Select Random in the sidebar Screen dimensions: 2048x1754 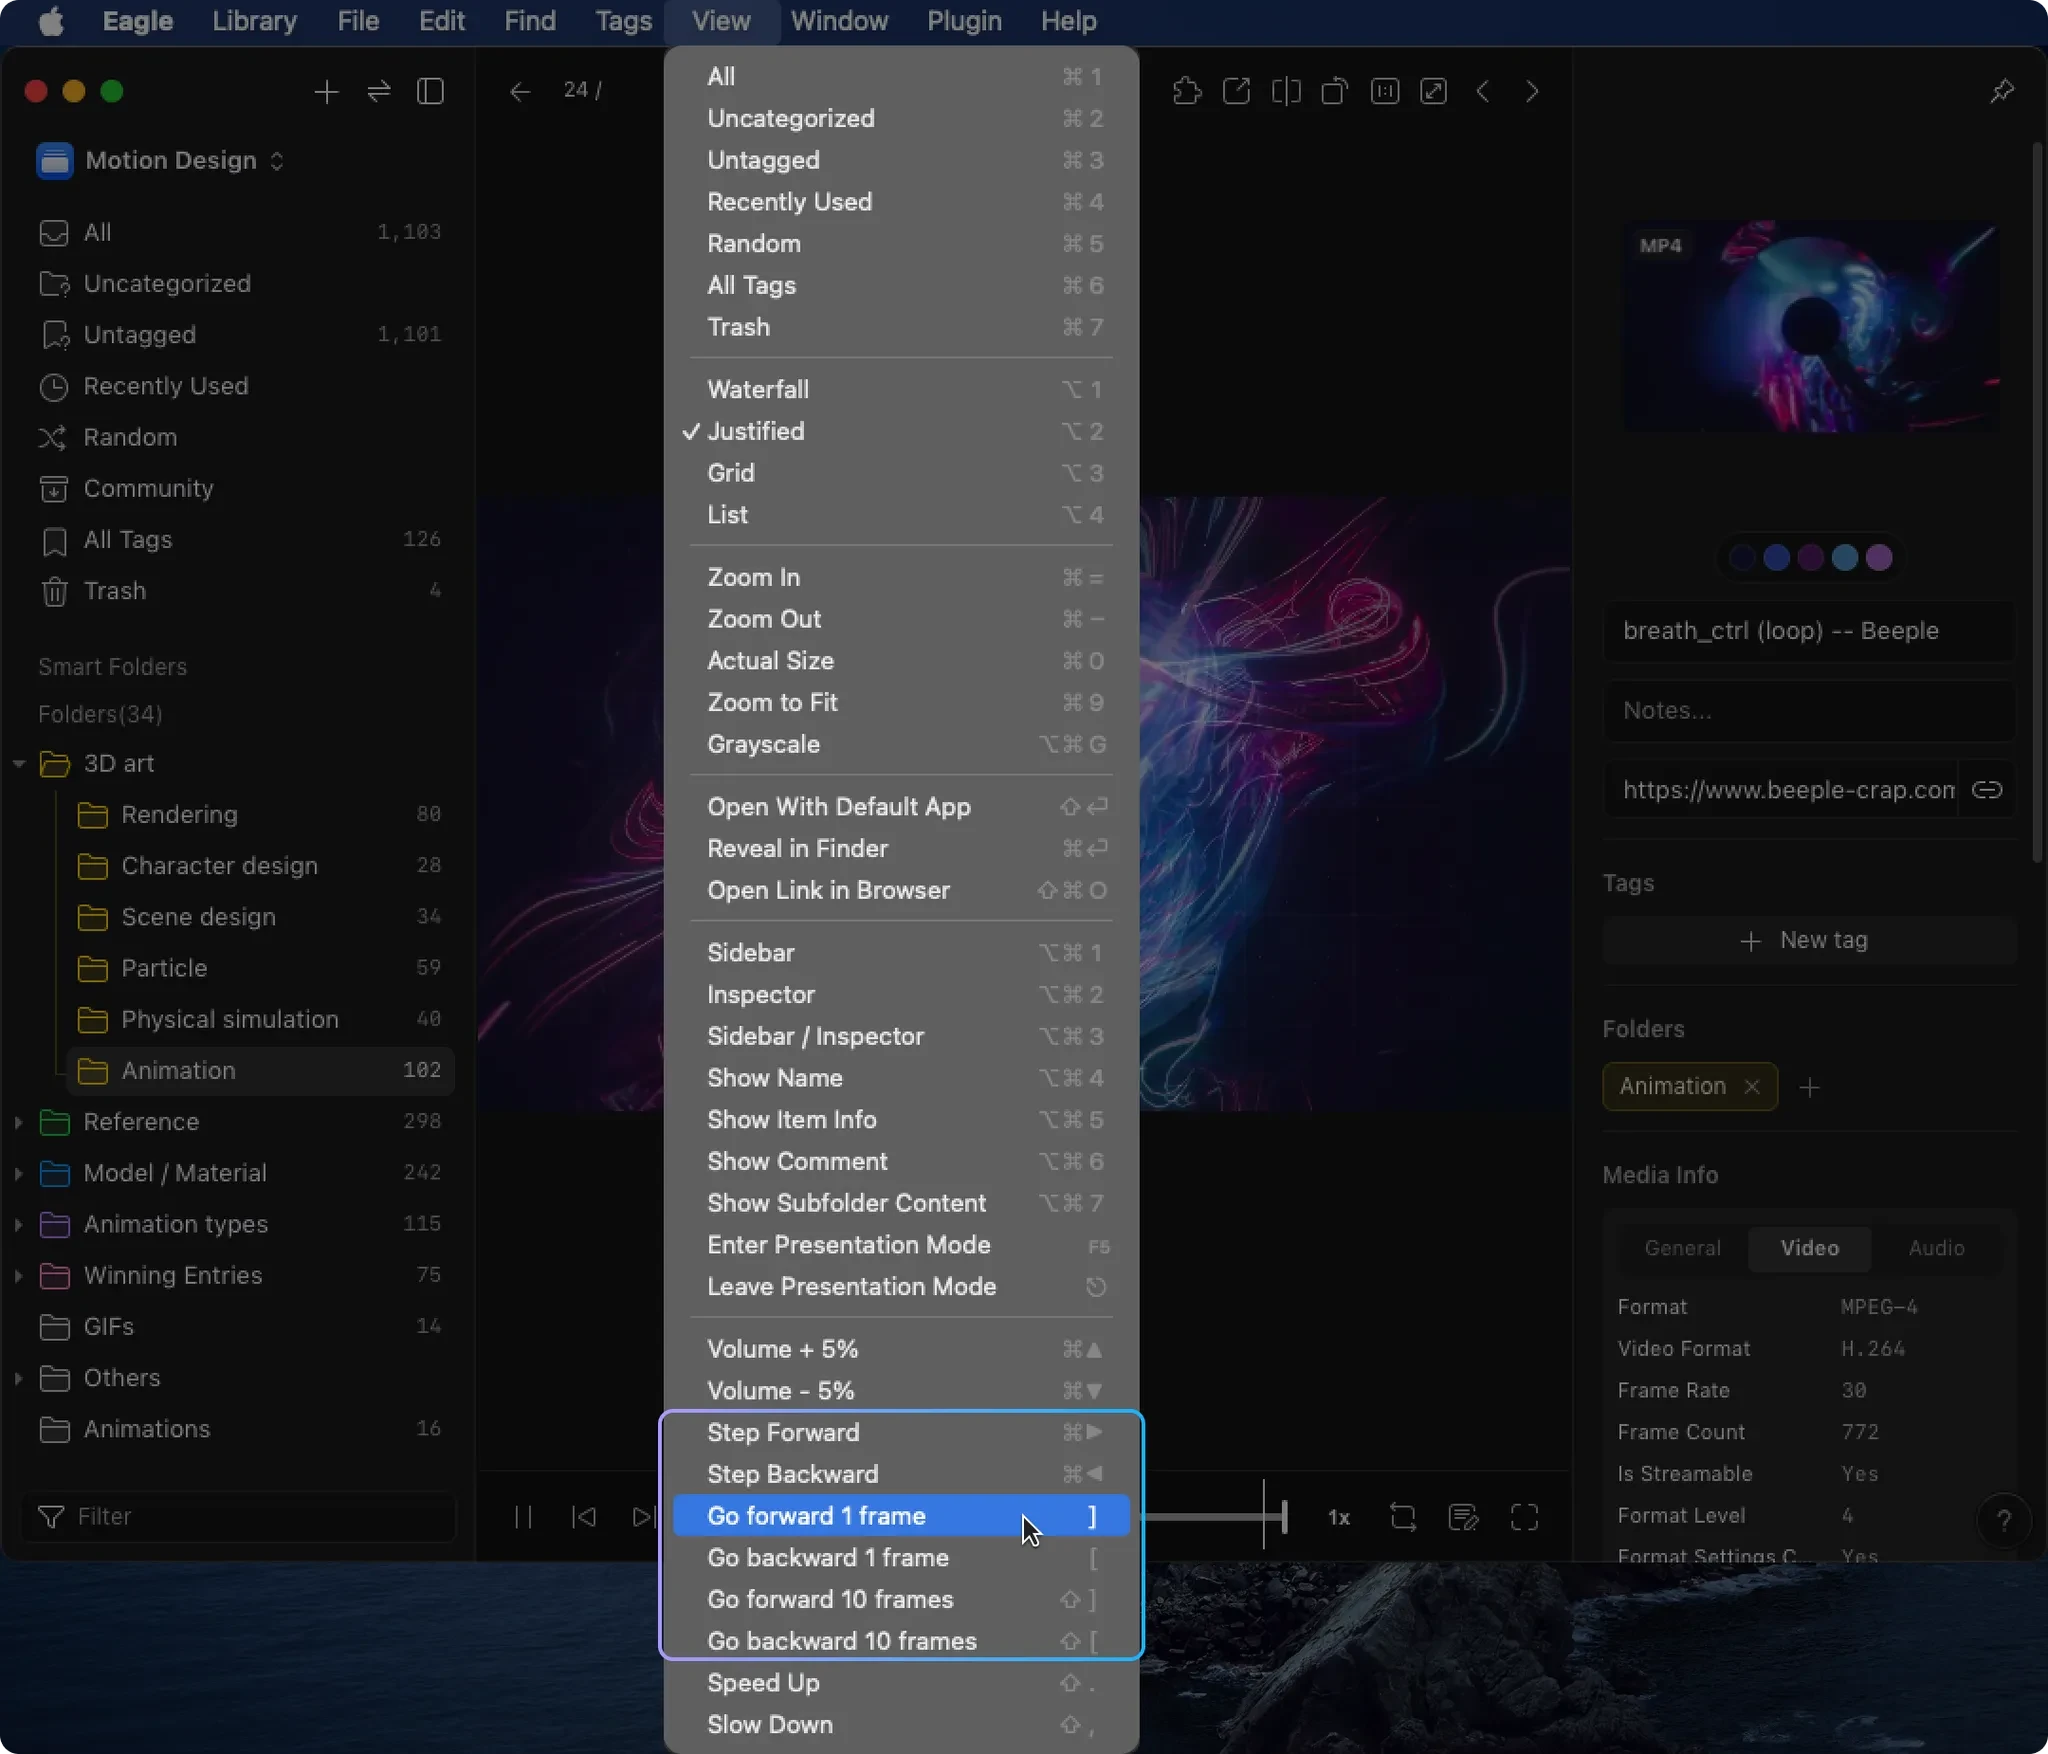click(x=240, y=438)
